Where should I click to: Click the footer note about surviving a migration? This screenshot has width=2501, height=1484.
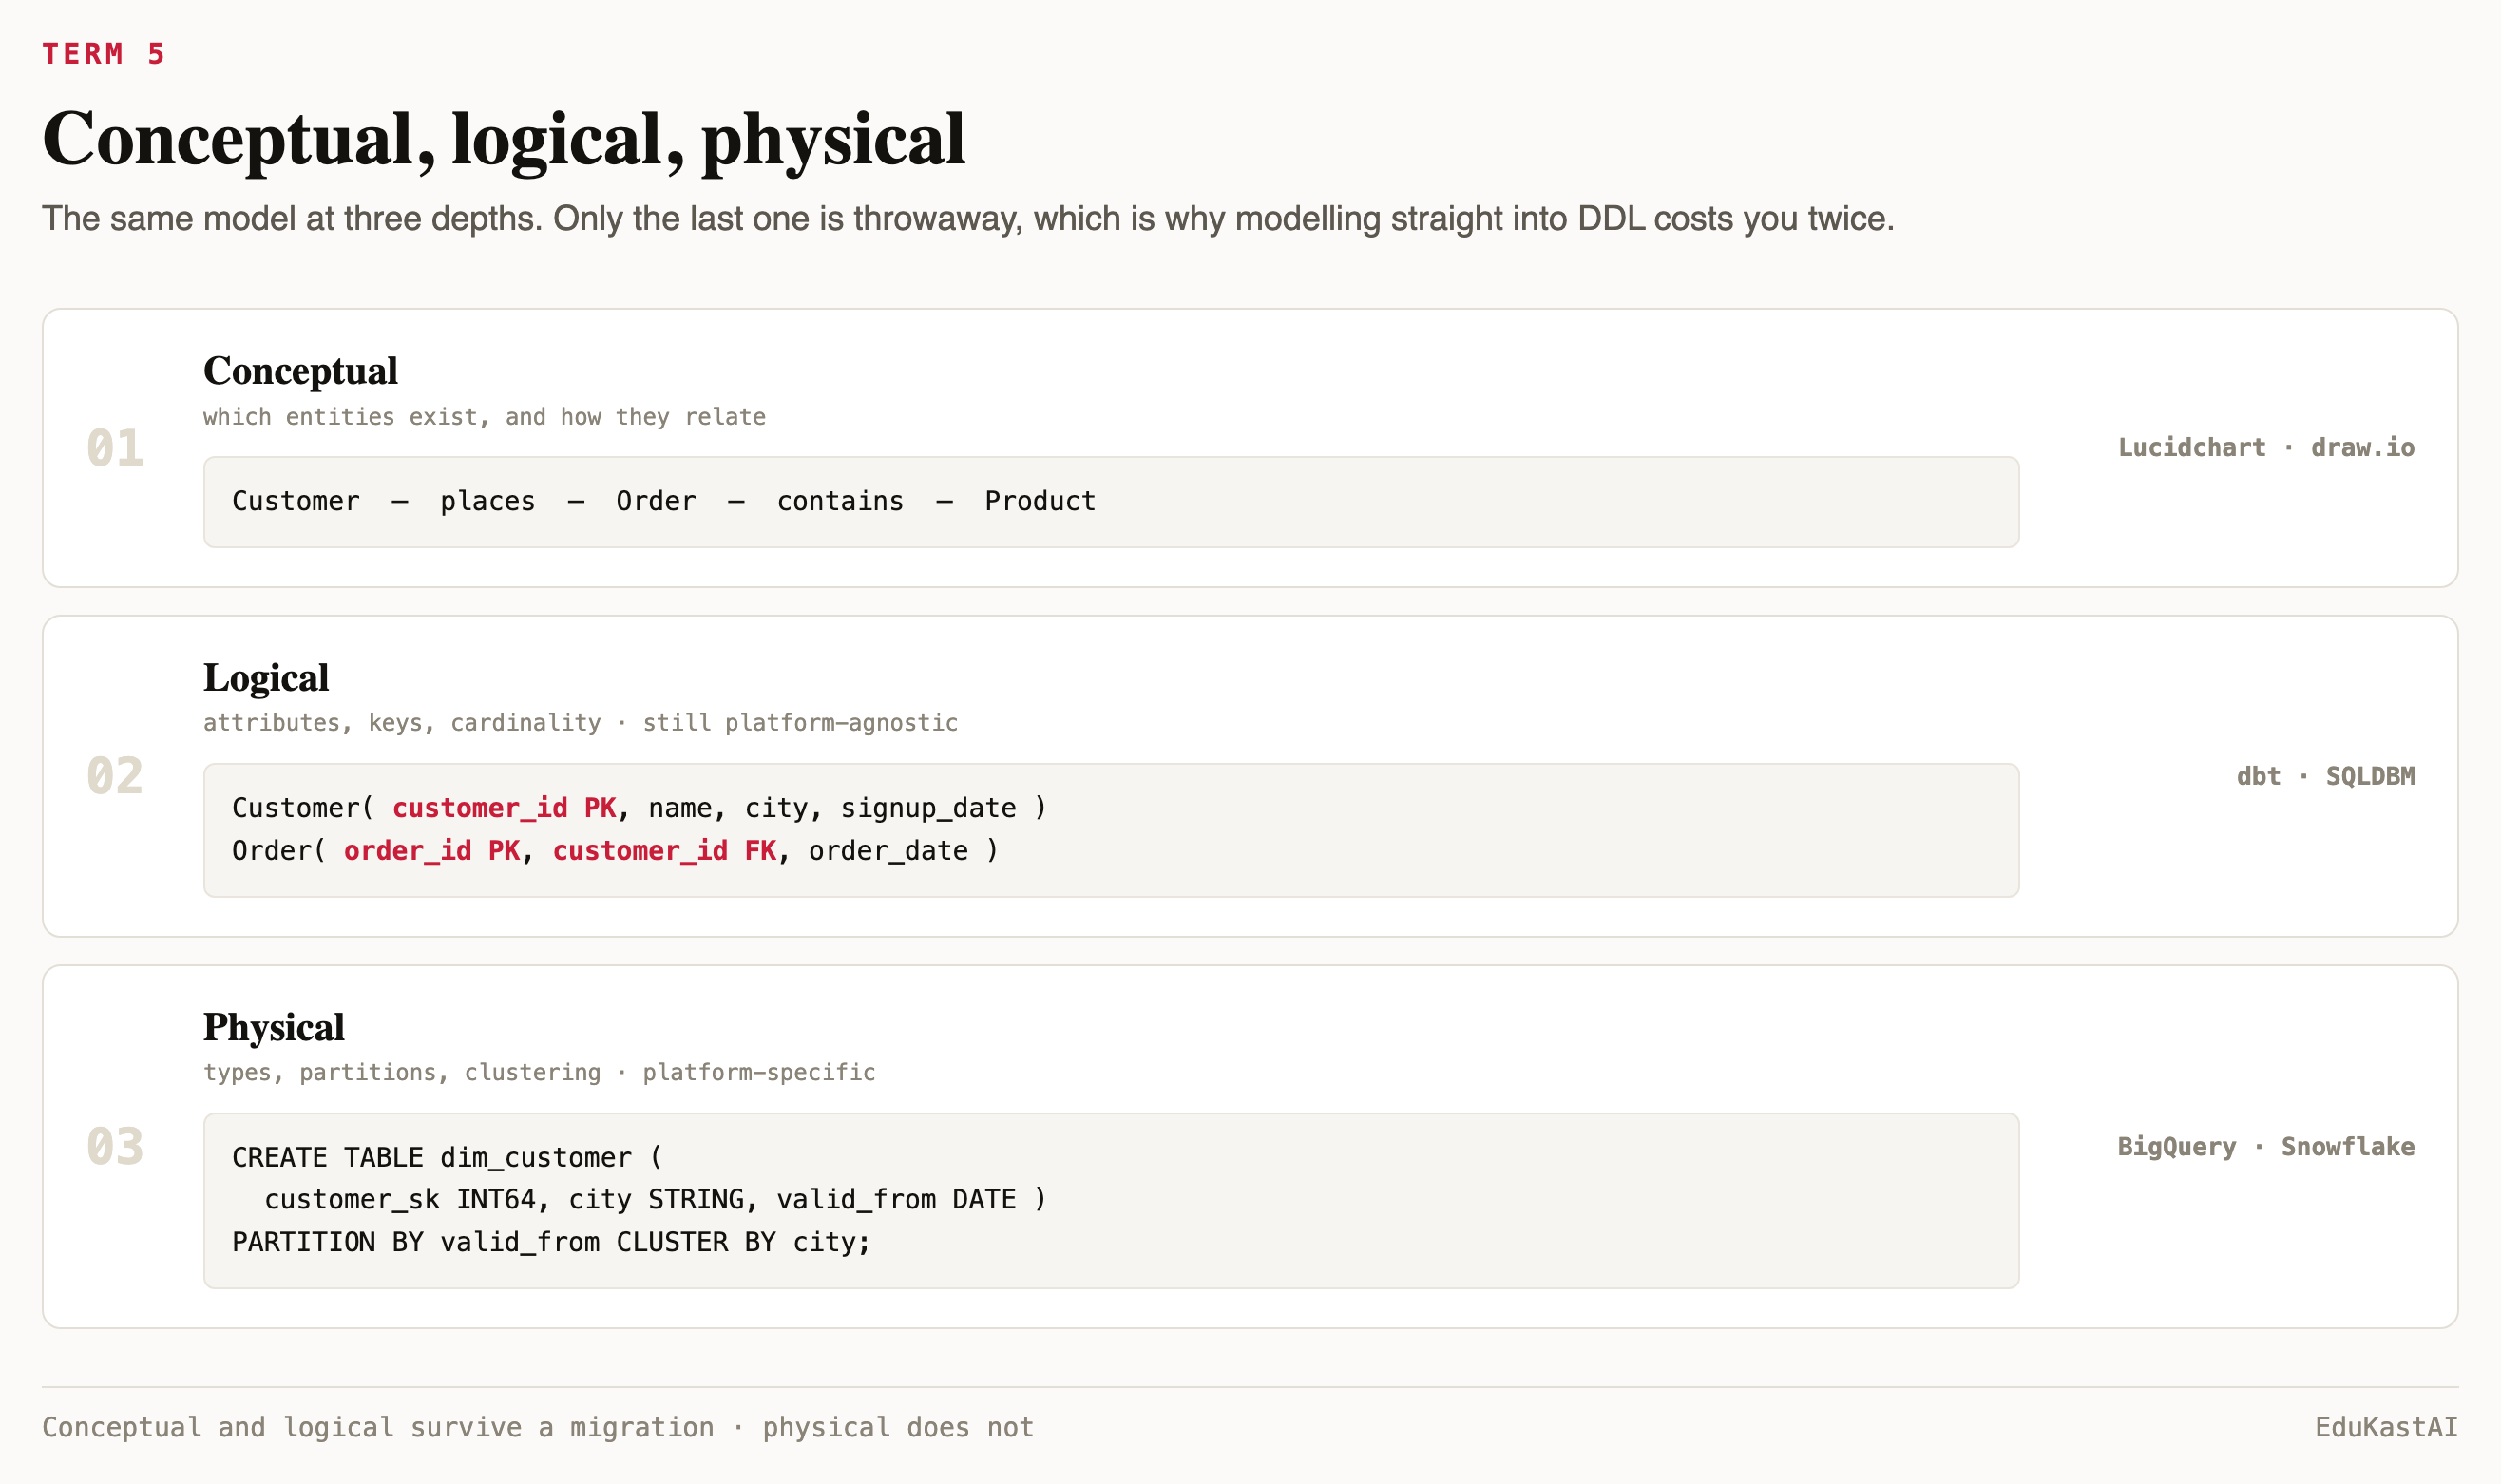538,1428
